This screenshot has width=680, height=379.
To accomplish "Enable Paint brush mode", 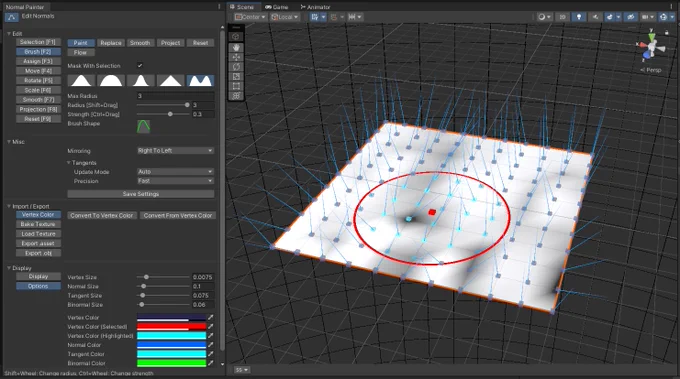I will pos(81,43).
